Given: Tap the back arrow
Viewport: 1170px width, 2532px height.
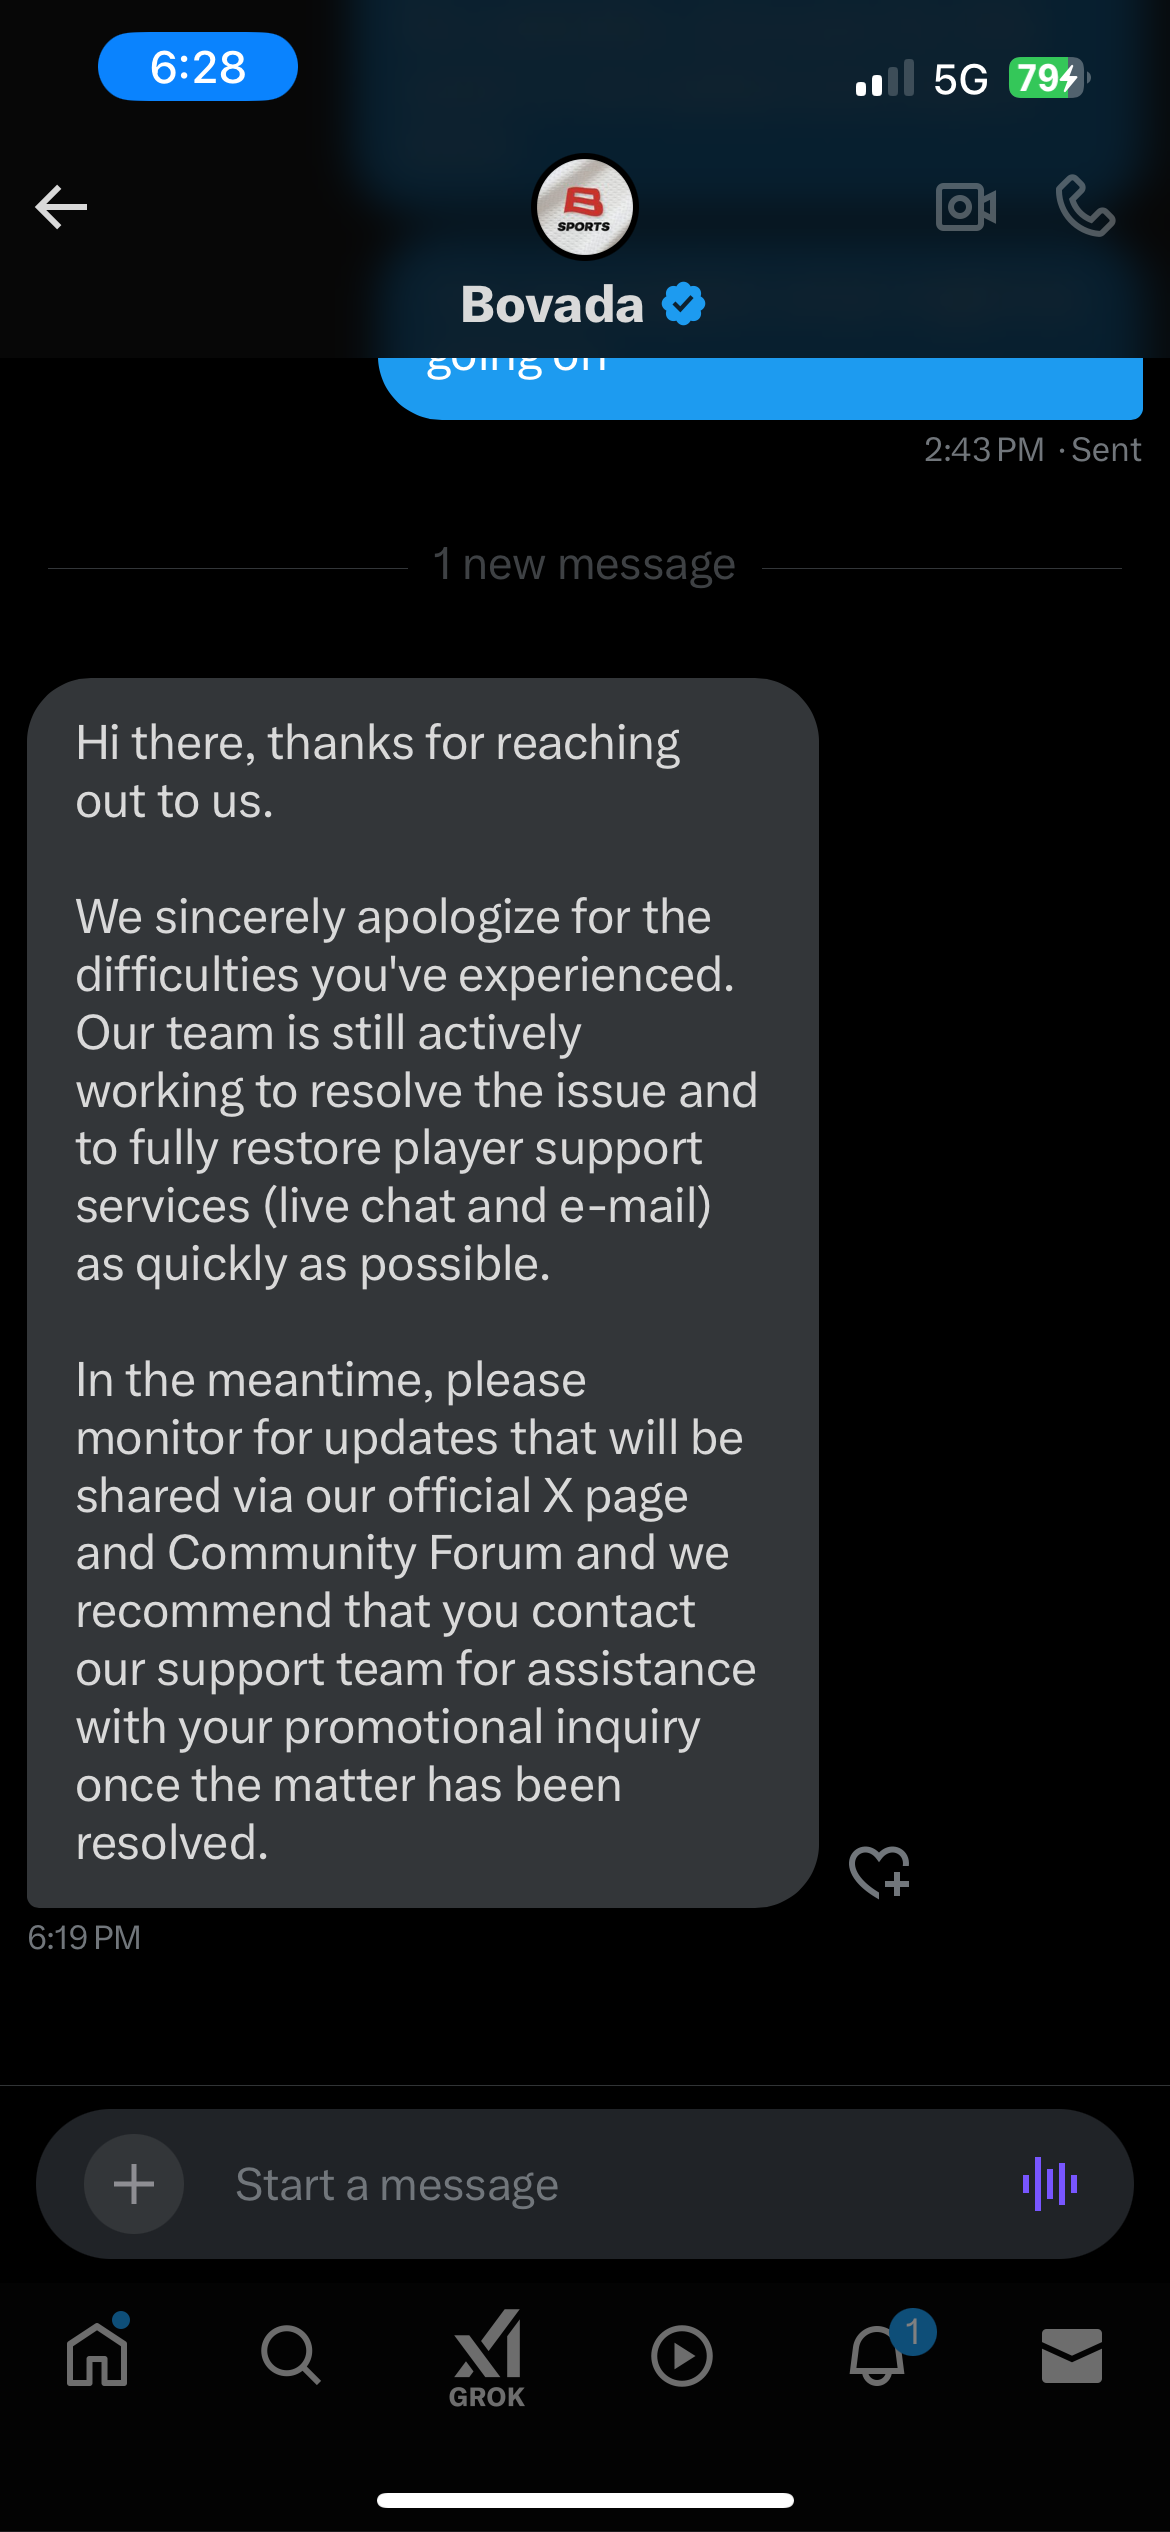Looking at the screenshot, I should click(61, 207).
